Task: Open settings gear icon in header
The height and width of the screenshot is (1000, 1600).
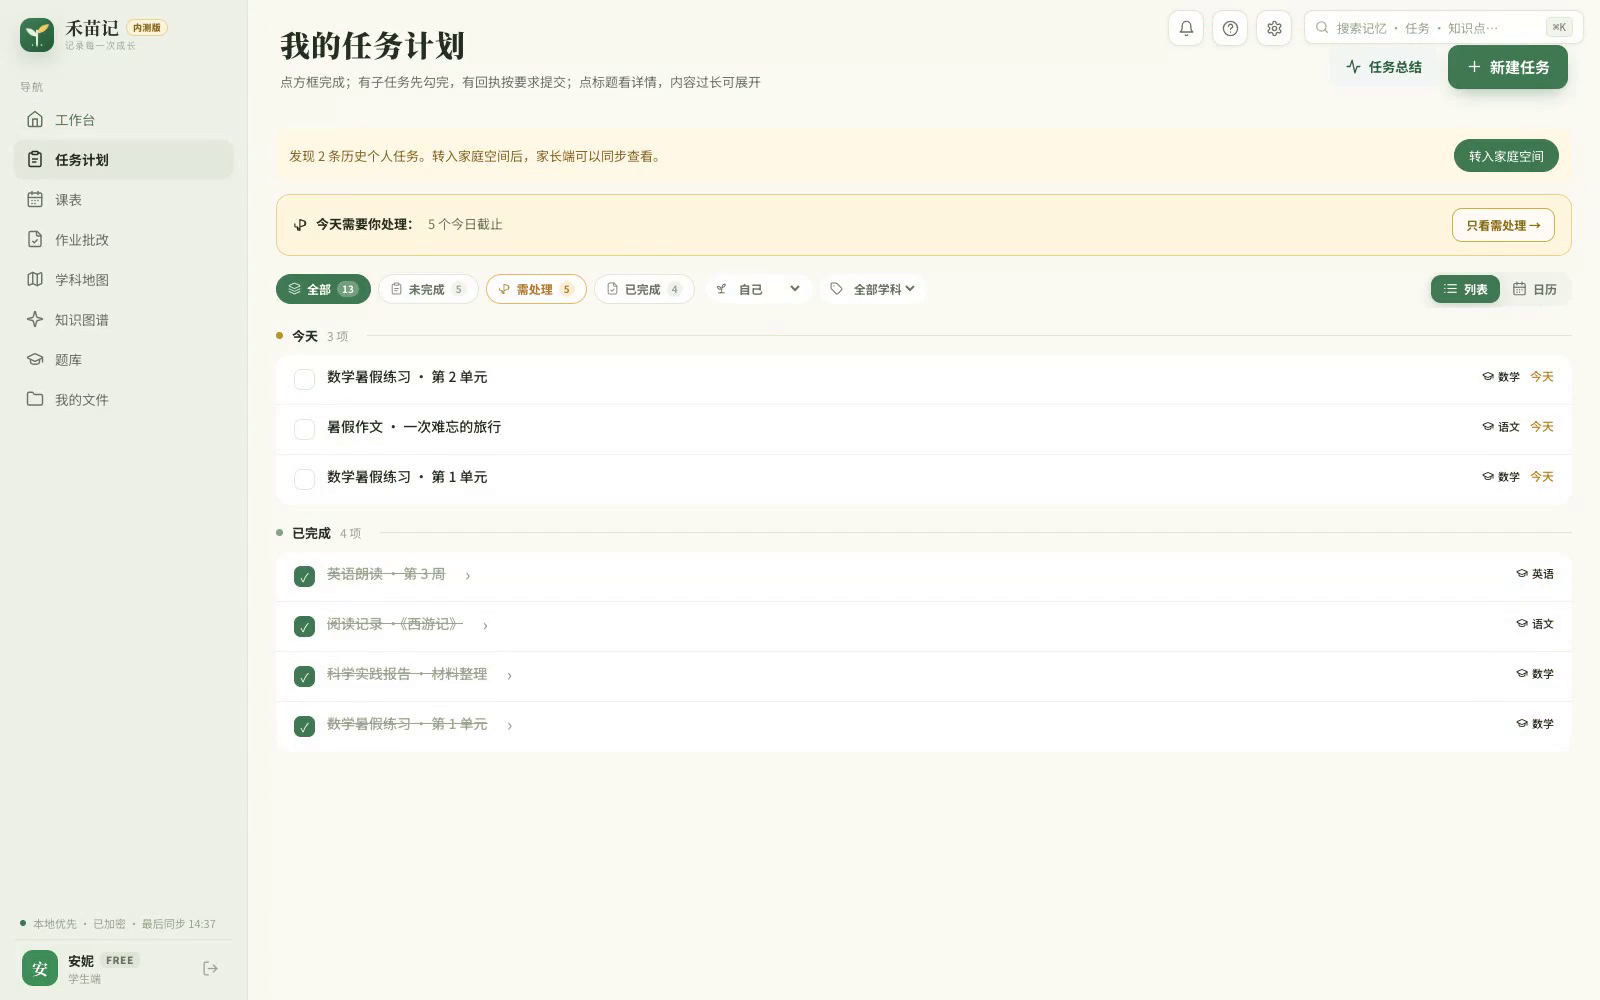Action: pos(1274,28)
